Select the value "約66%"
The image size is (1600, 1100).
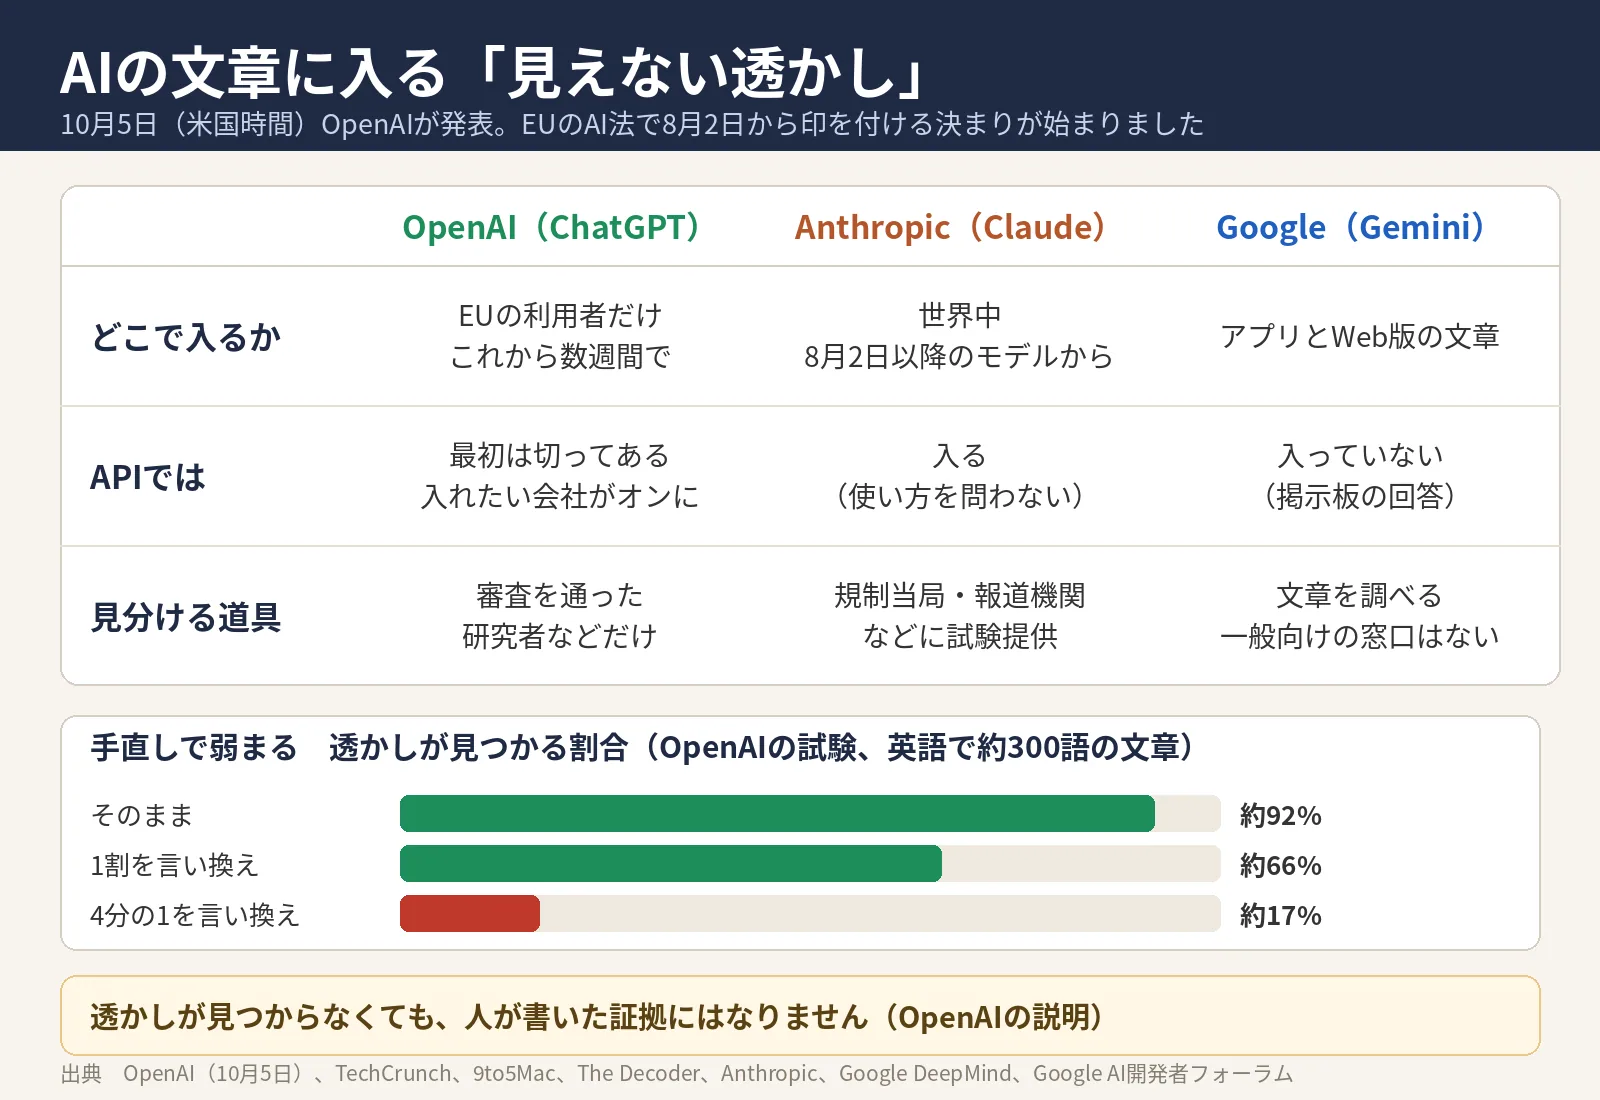point(1281,865)
